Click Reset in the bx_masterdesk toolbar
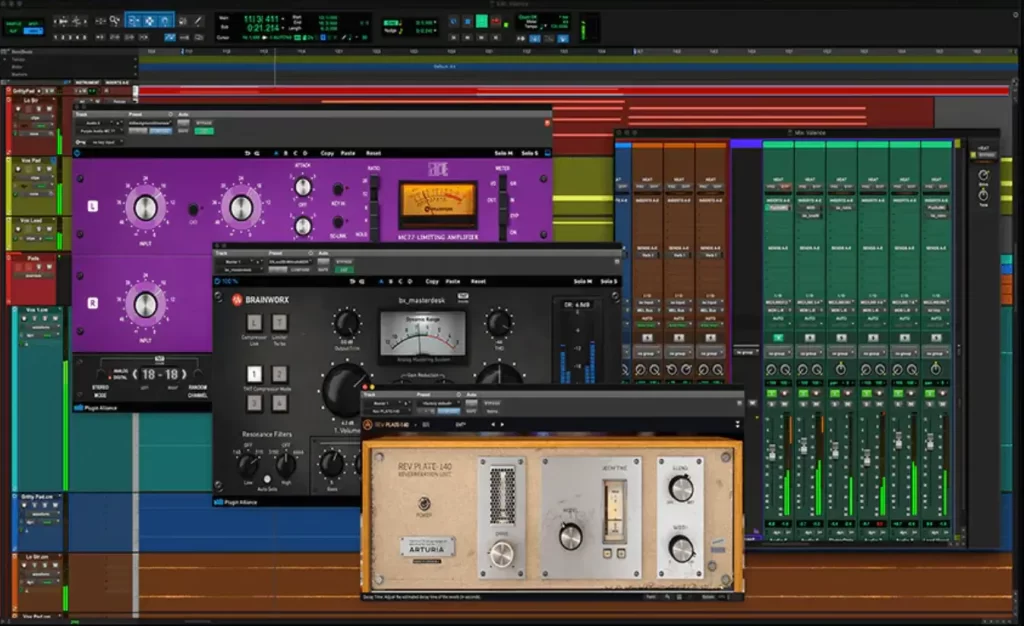 478,281
